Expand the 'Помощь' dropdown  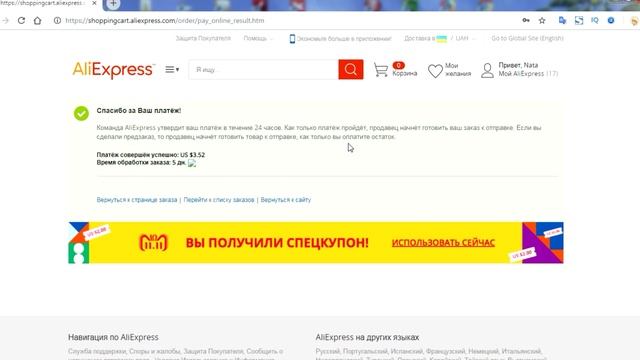point(258,38)
